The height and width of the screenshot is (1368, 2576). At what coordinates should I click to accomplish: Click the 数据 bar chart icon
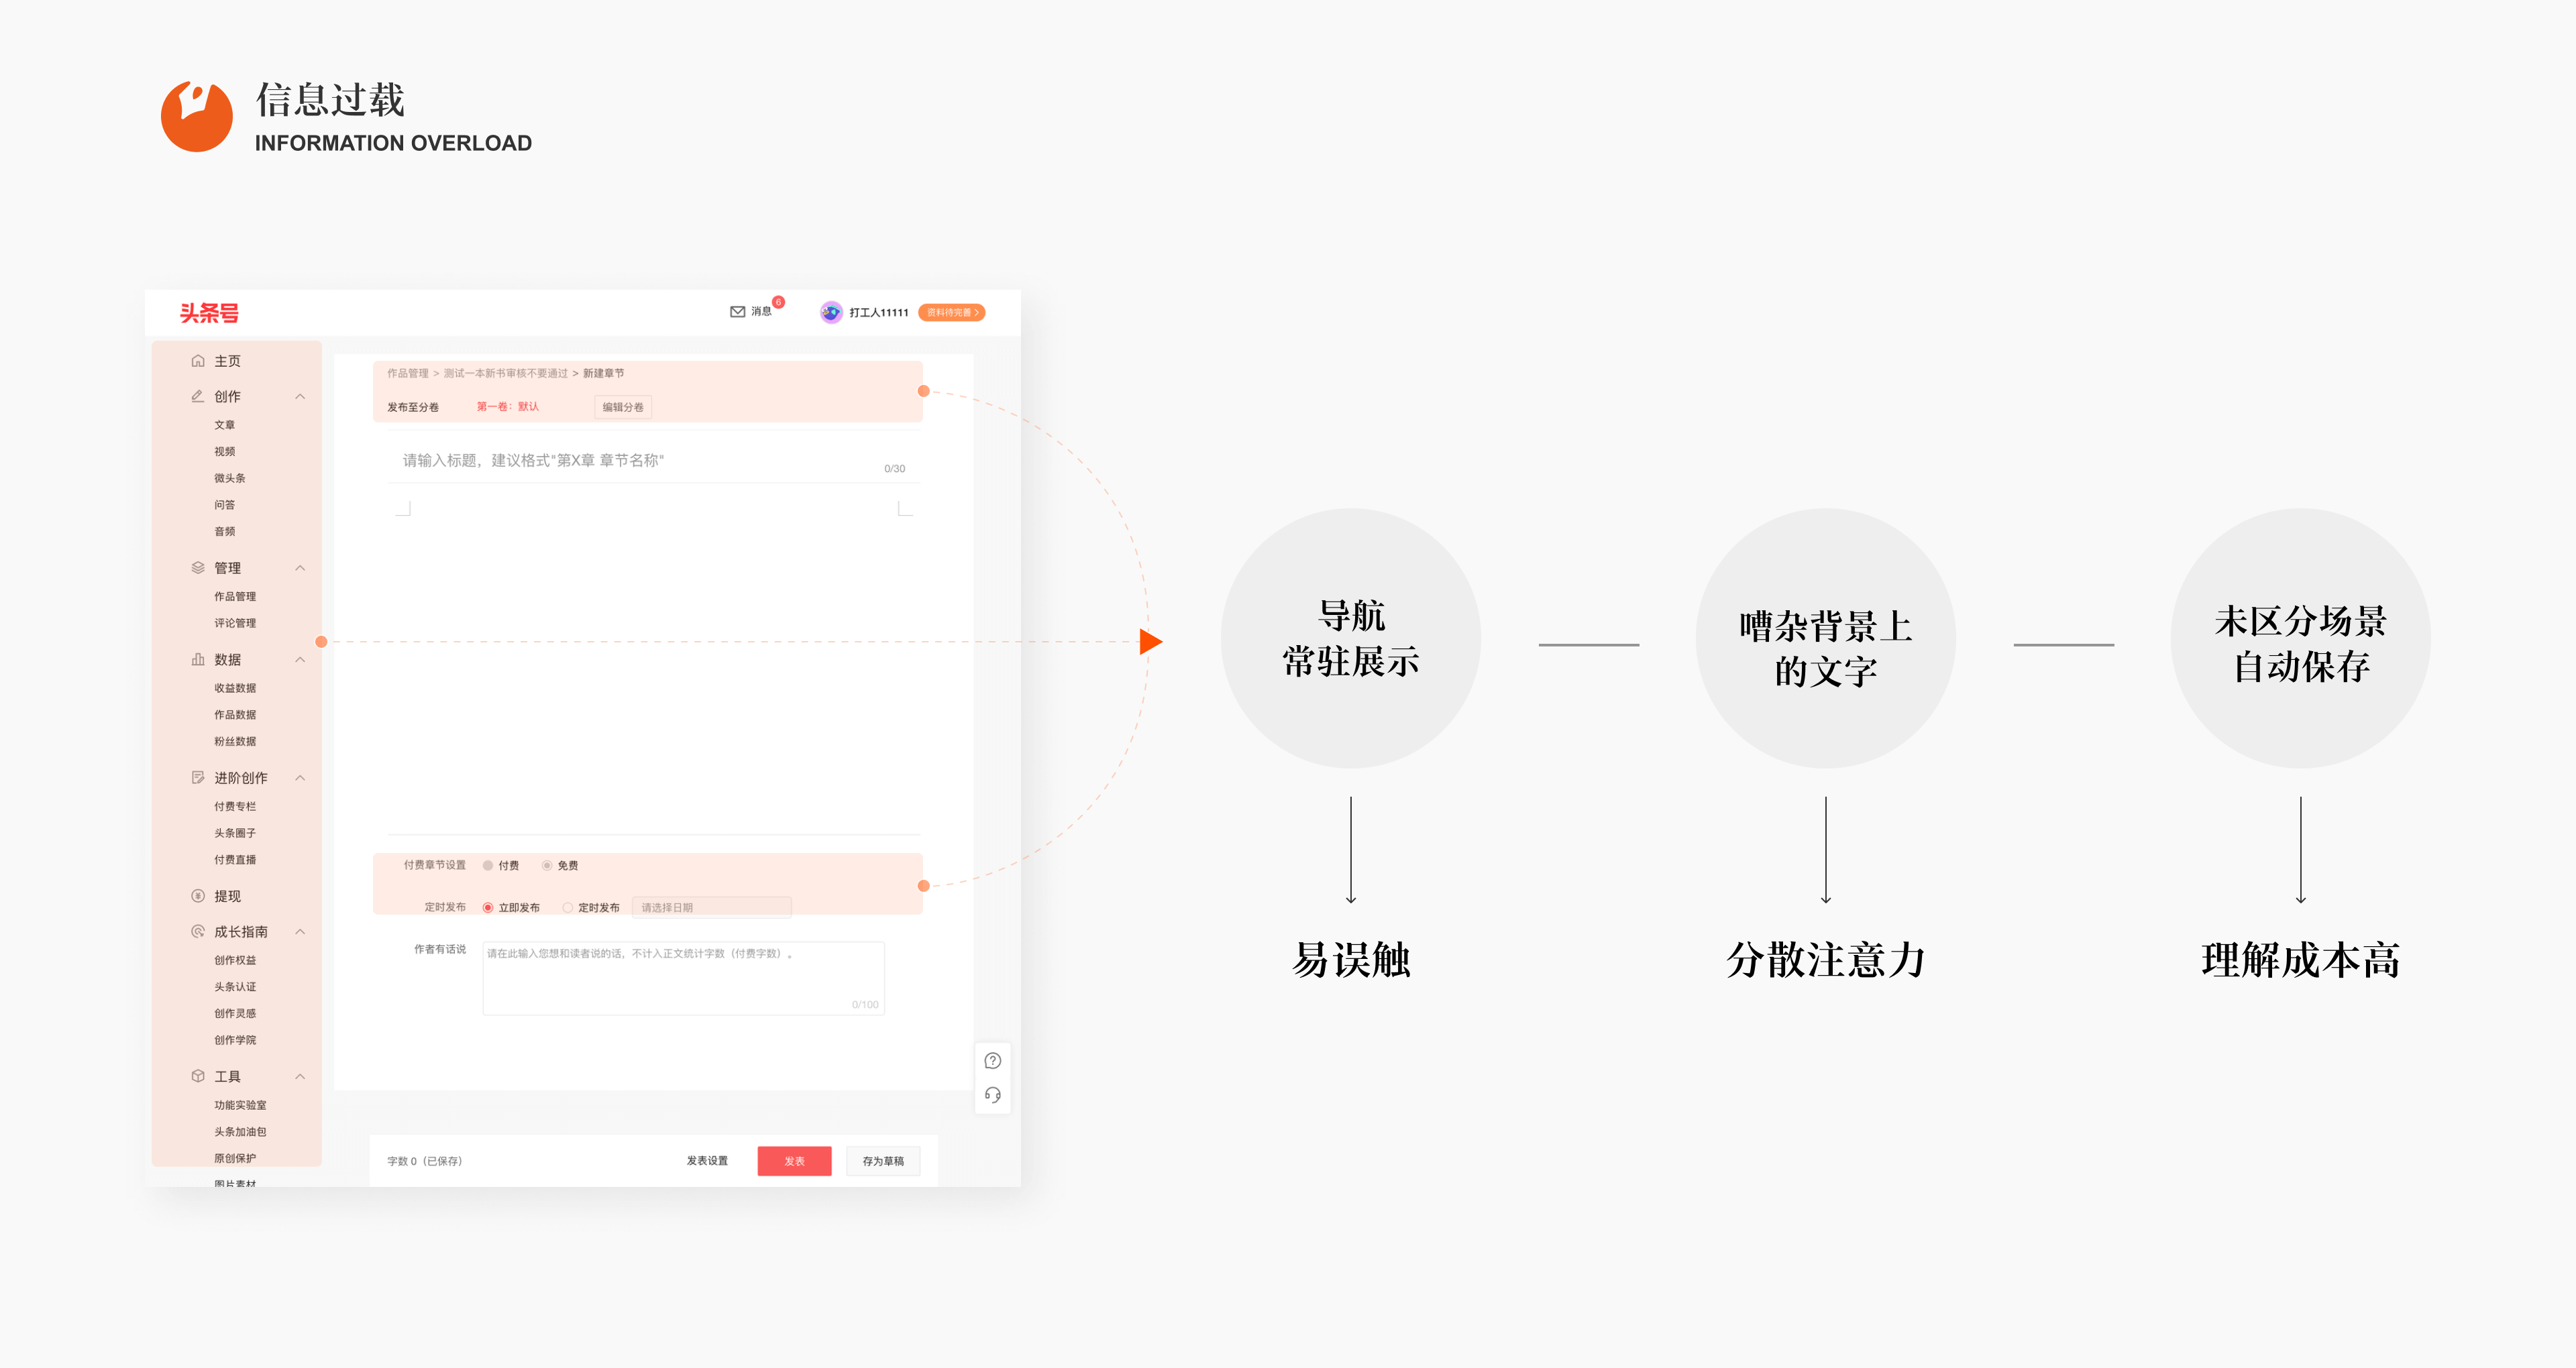pyautogui.click(x=198, y=659)
